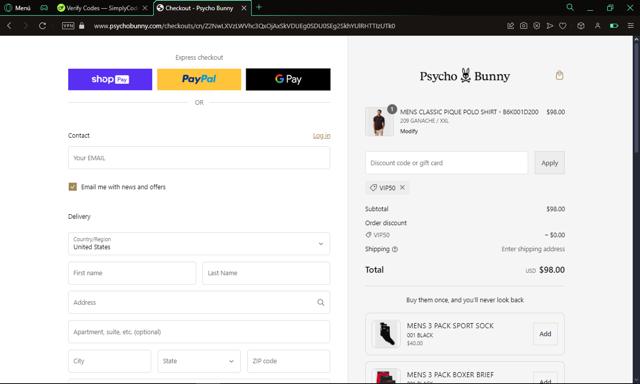Go forward to next page
640x384 pixels.
click(x=25, y=26)
